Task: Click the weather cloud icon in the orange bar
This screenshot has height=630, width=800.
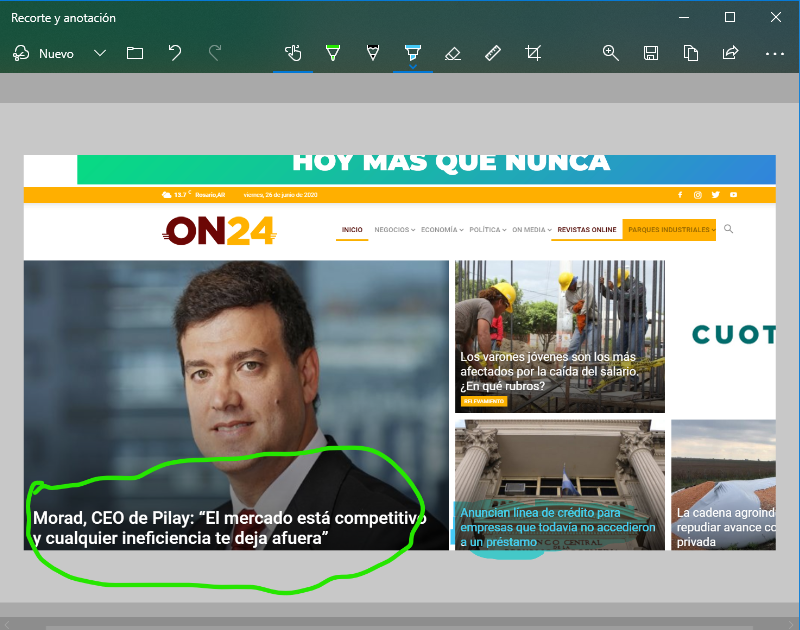Action: tap(166, 194)
